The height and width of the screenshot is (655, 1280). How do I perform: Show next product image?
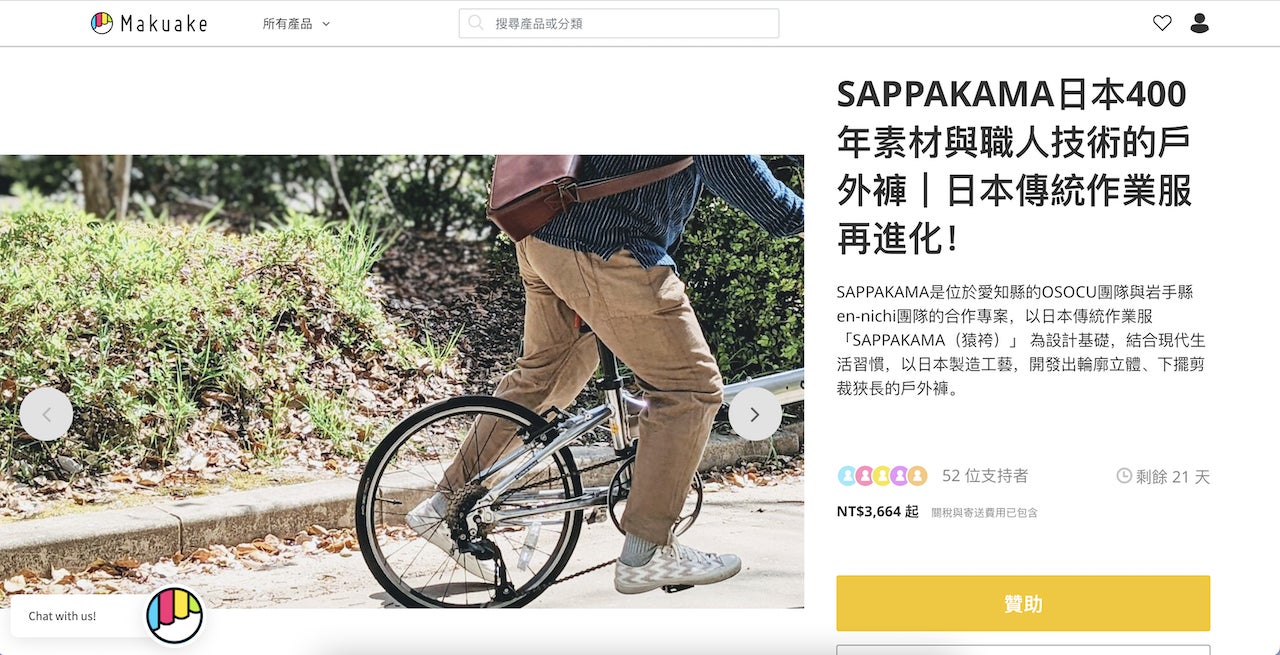pos(755,414)
